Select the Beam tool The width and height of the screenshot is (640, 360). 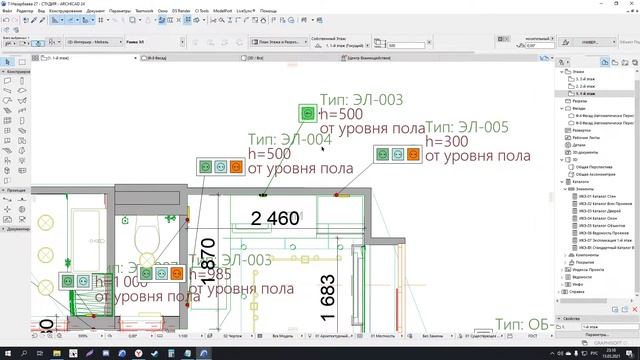pyautogui.click(x=7, y=91)
